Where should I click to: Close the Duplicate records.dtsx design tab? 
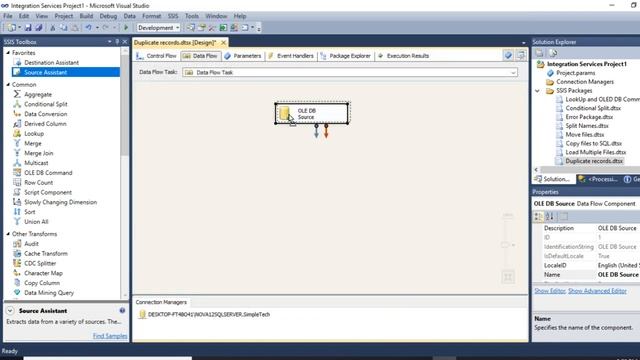point(223,42)
